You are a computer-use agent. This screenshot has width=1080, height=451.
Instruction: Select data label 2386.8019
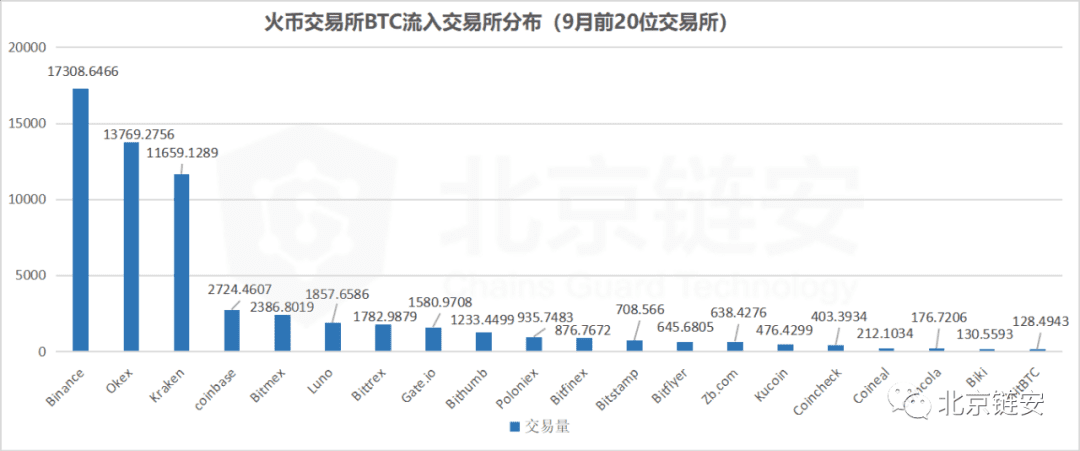(x=280, y=306)
